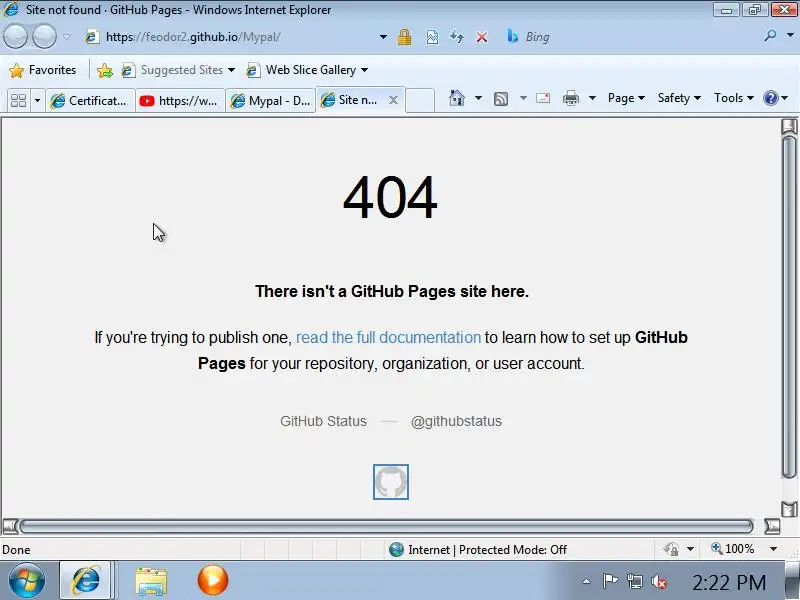The width and height of the screenshot is (800, 600).
Task: Click the Help question mark icon
Action: pyautogui.click(x=770, y=98)
